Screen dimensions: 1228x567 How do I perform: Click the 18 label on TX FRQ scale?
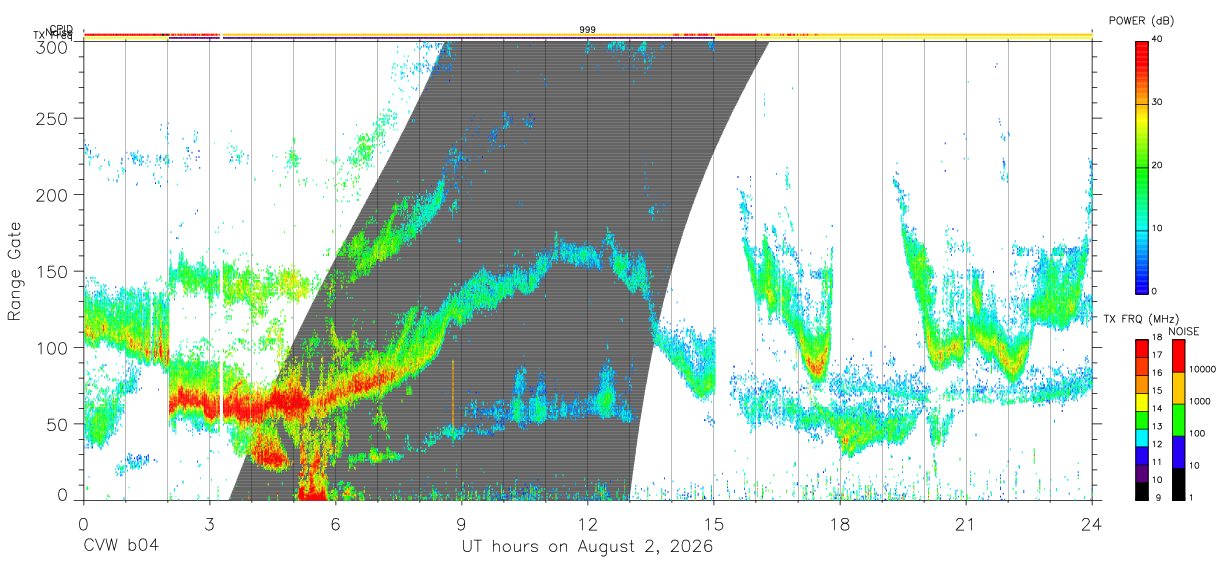click(x=1158, y=339)
